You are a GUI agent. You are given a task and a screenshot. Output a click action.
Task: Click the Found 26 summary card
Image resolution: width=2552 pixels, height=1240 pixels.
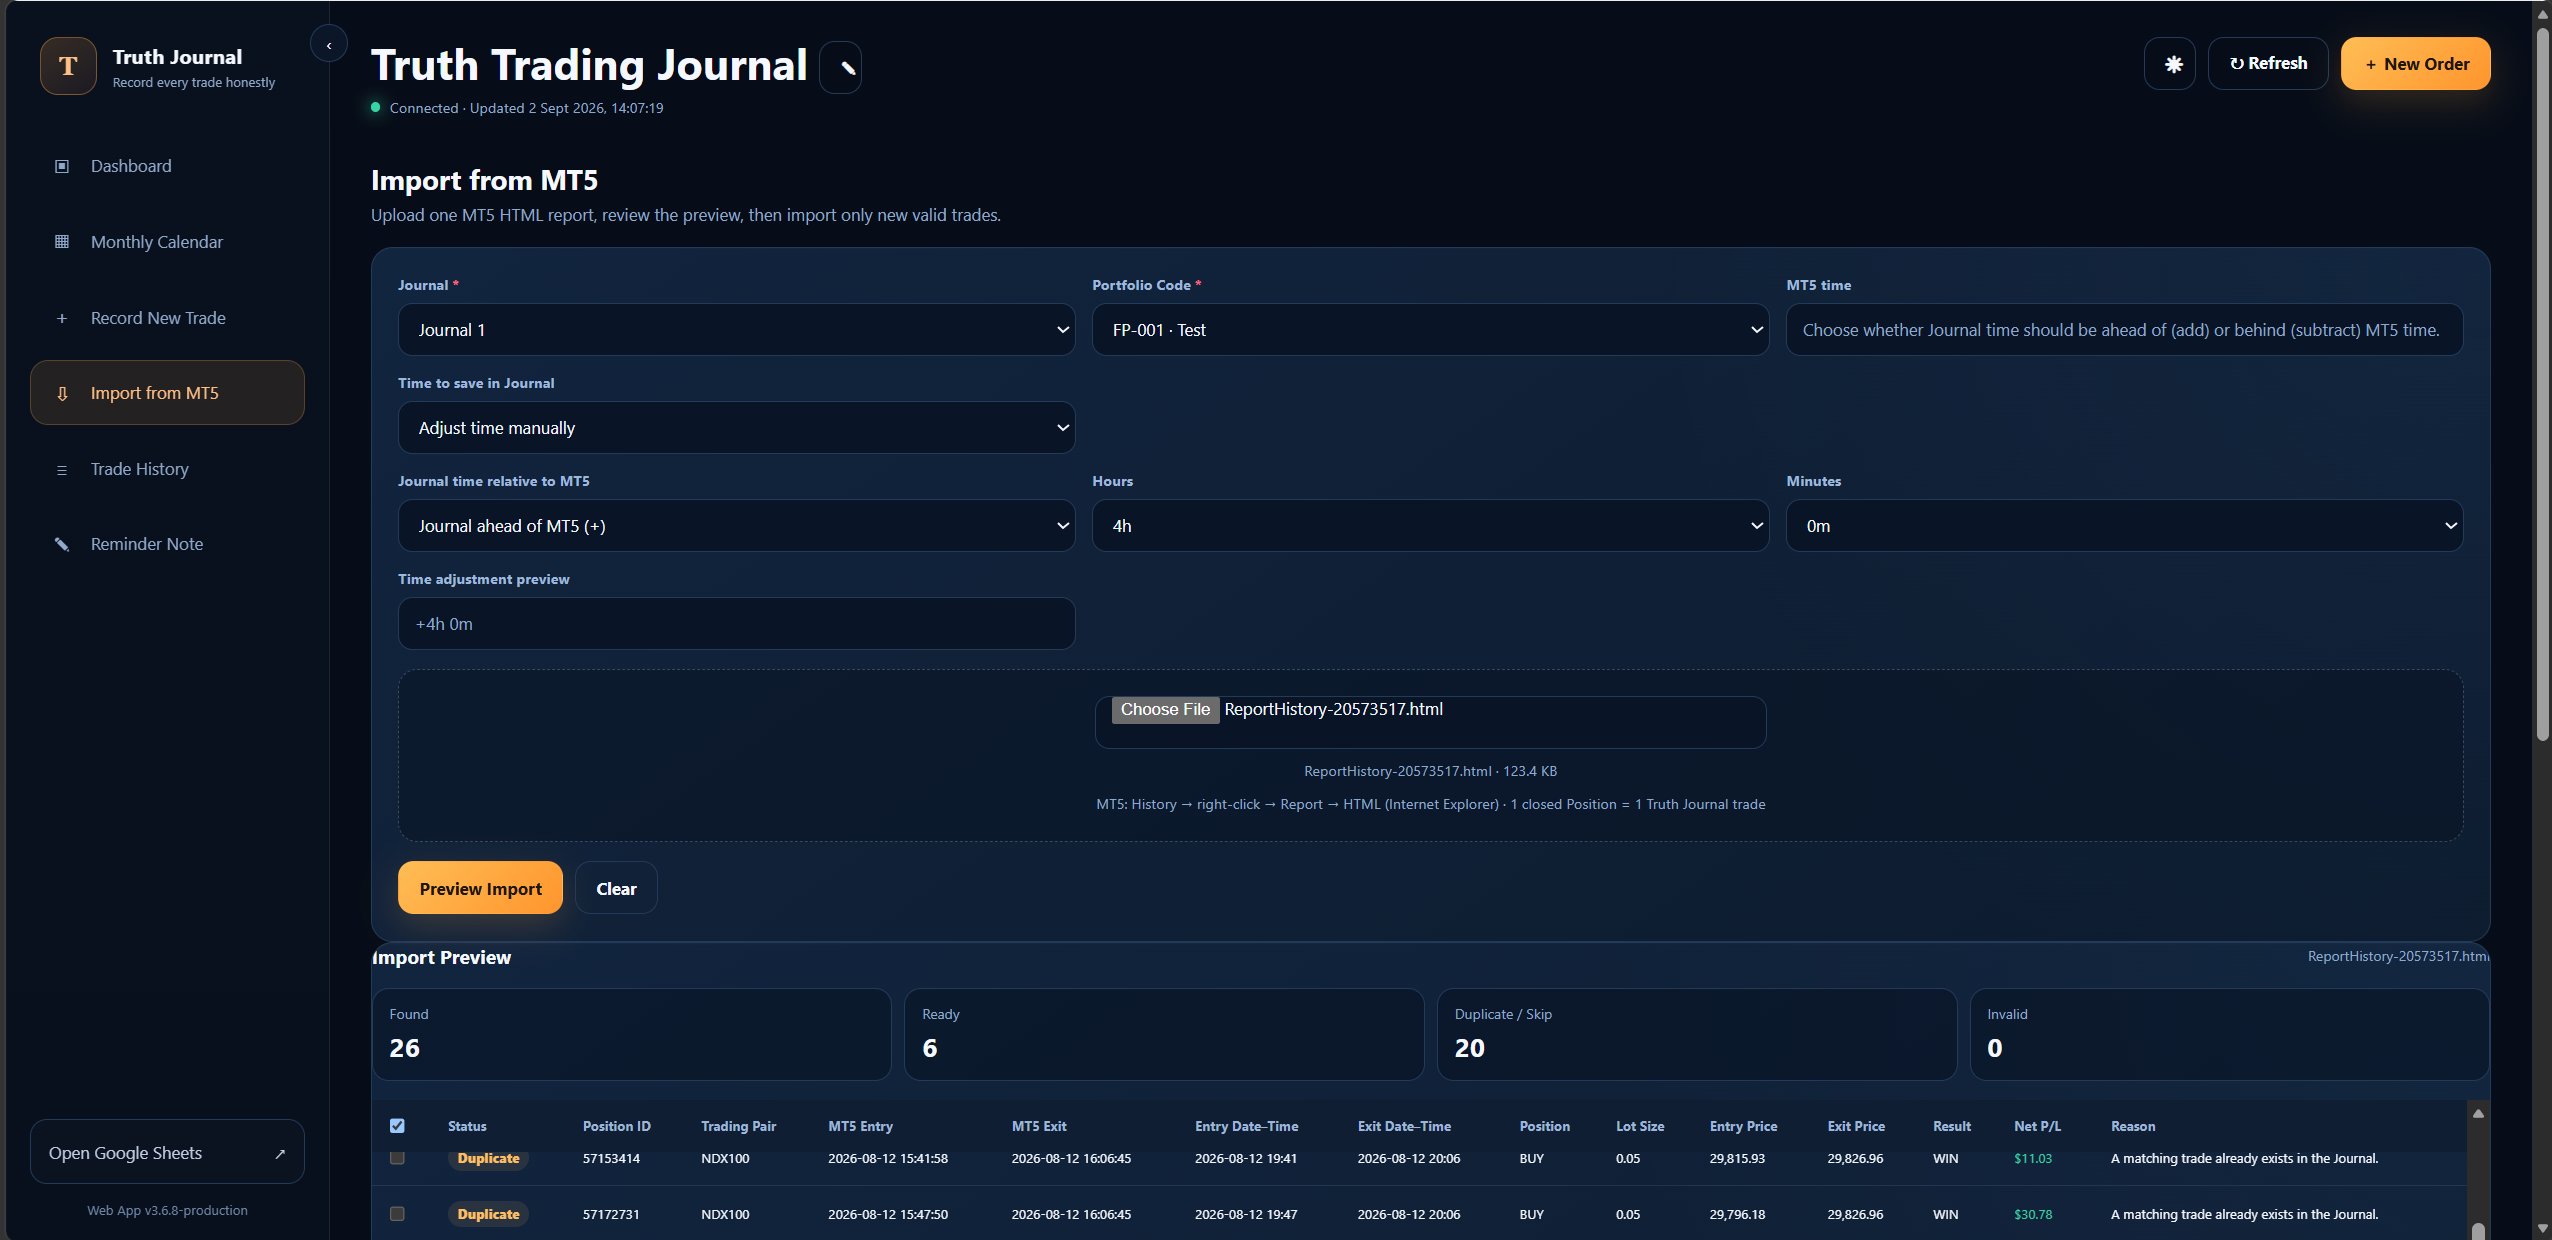tap(631, 1034)
